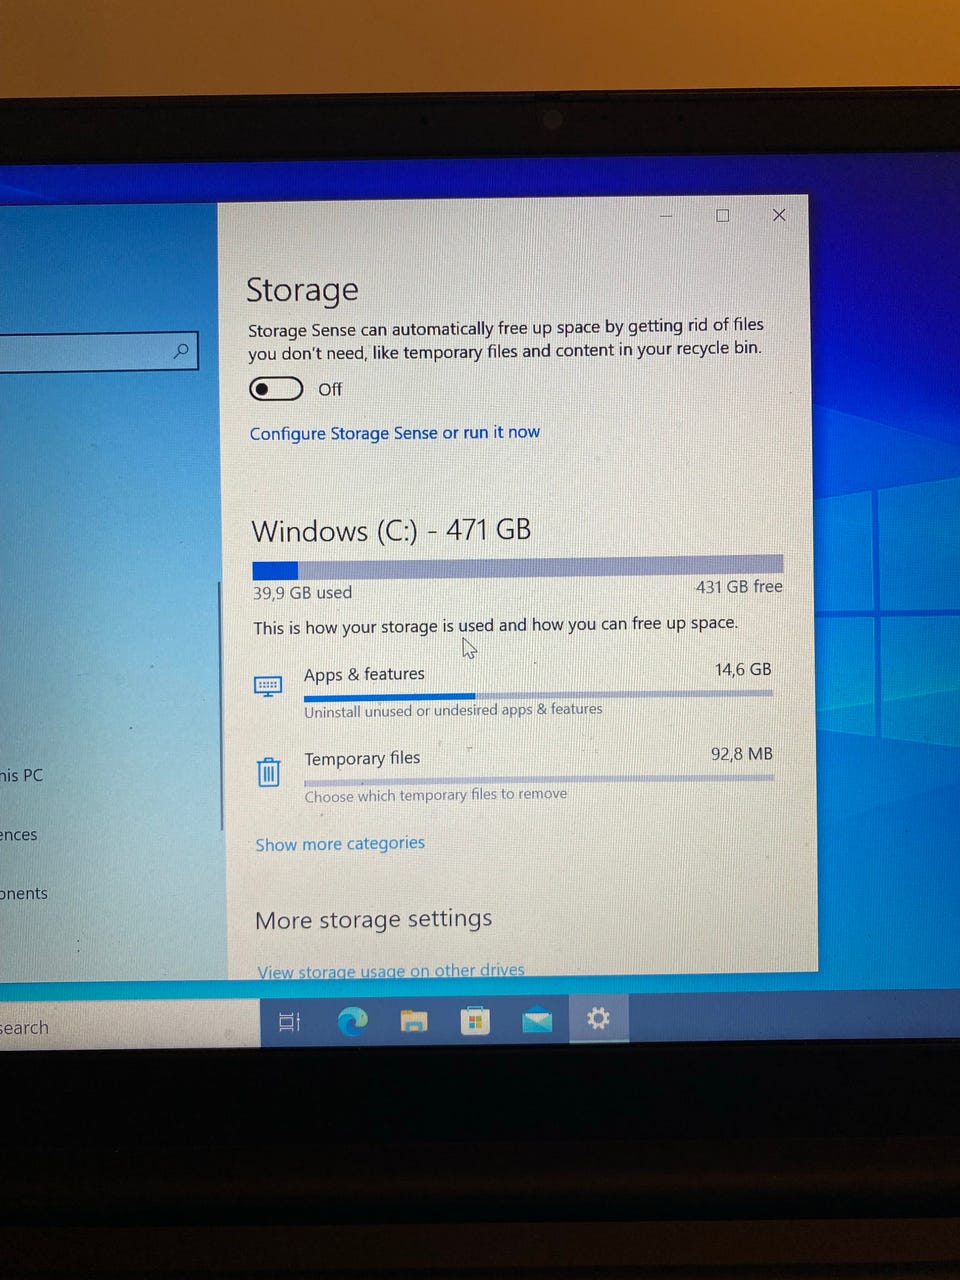Open Configure Storage Sense or run it now
This screenshot has width=960, height=1280.
click(394, 433)
